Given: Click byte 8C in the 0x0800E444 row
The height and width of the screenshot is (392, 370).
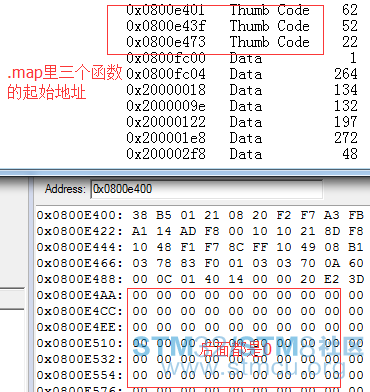Looking at the screenshot, I should 236,247.
